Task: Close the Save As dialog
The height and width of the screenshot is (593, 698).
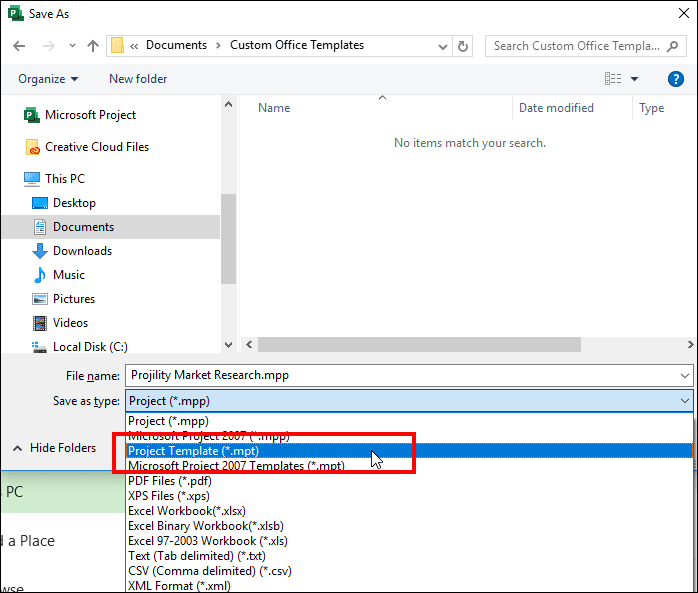Action: coord(684,13)
